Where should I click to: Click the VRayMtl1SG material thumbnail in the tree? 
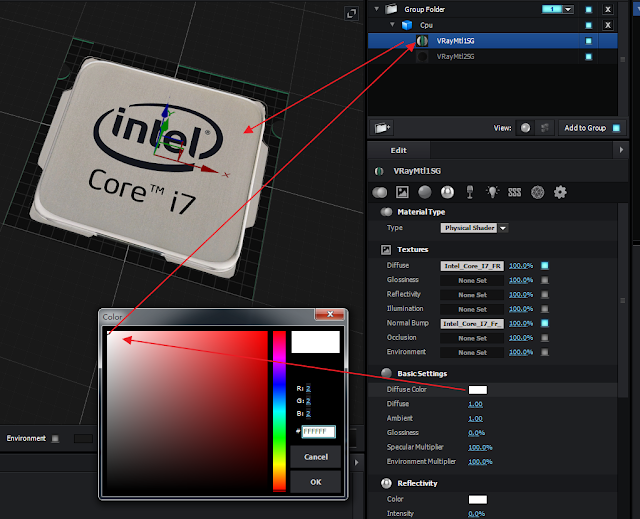point(422,41)
